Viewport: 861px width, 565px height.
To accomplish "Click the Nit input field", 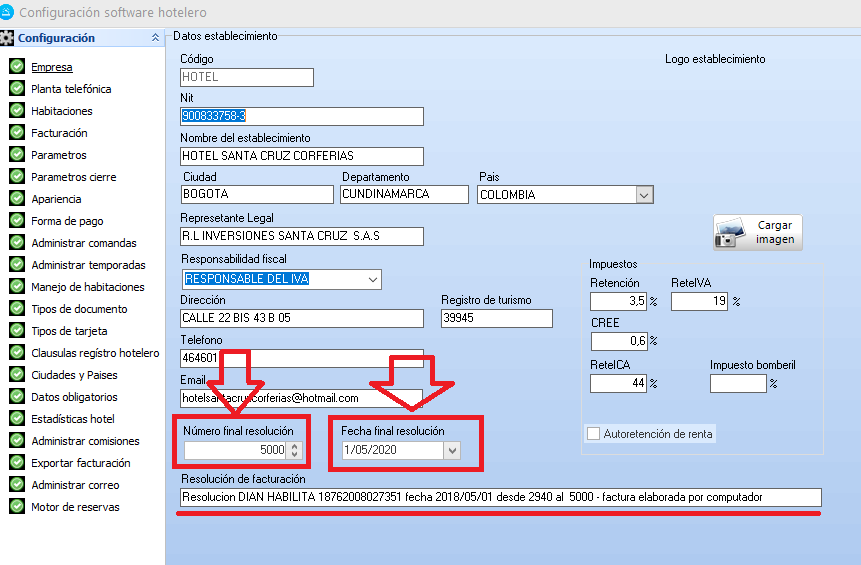I will [301, 116].
